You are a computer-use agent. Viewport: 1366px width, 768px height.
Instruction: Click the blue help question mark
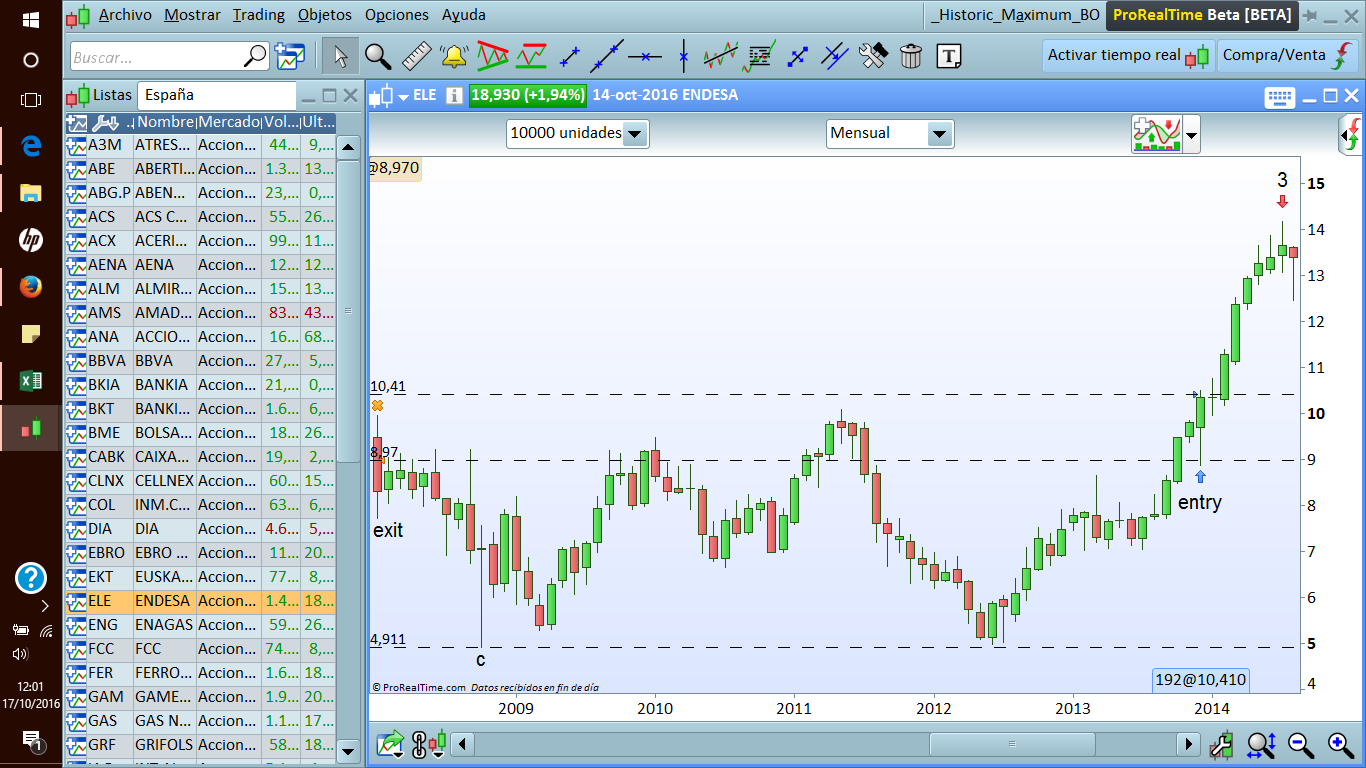coord(31,577)
